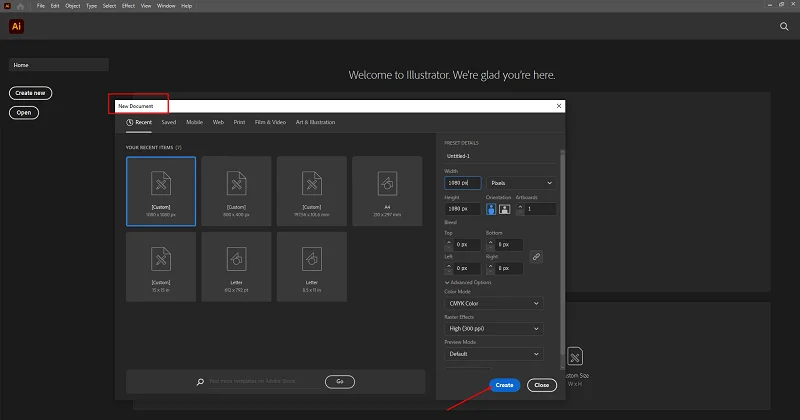Click the blue Create button
Image resolution: width=800 pixels, height=420 pixels.
click(x=504, y=385)
